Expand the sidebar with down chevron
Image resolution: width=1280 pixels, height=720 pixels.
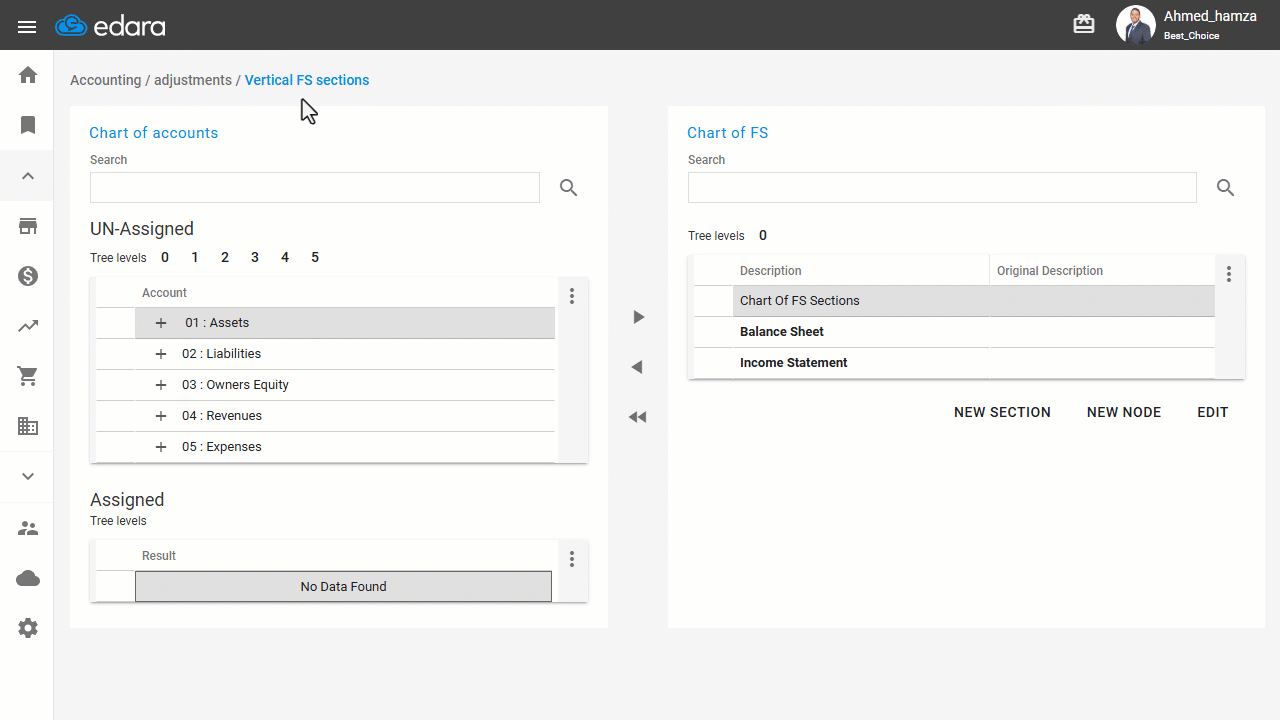coord(28,477)
